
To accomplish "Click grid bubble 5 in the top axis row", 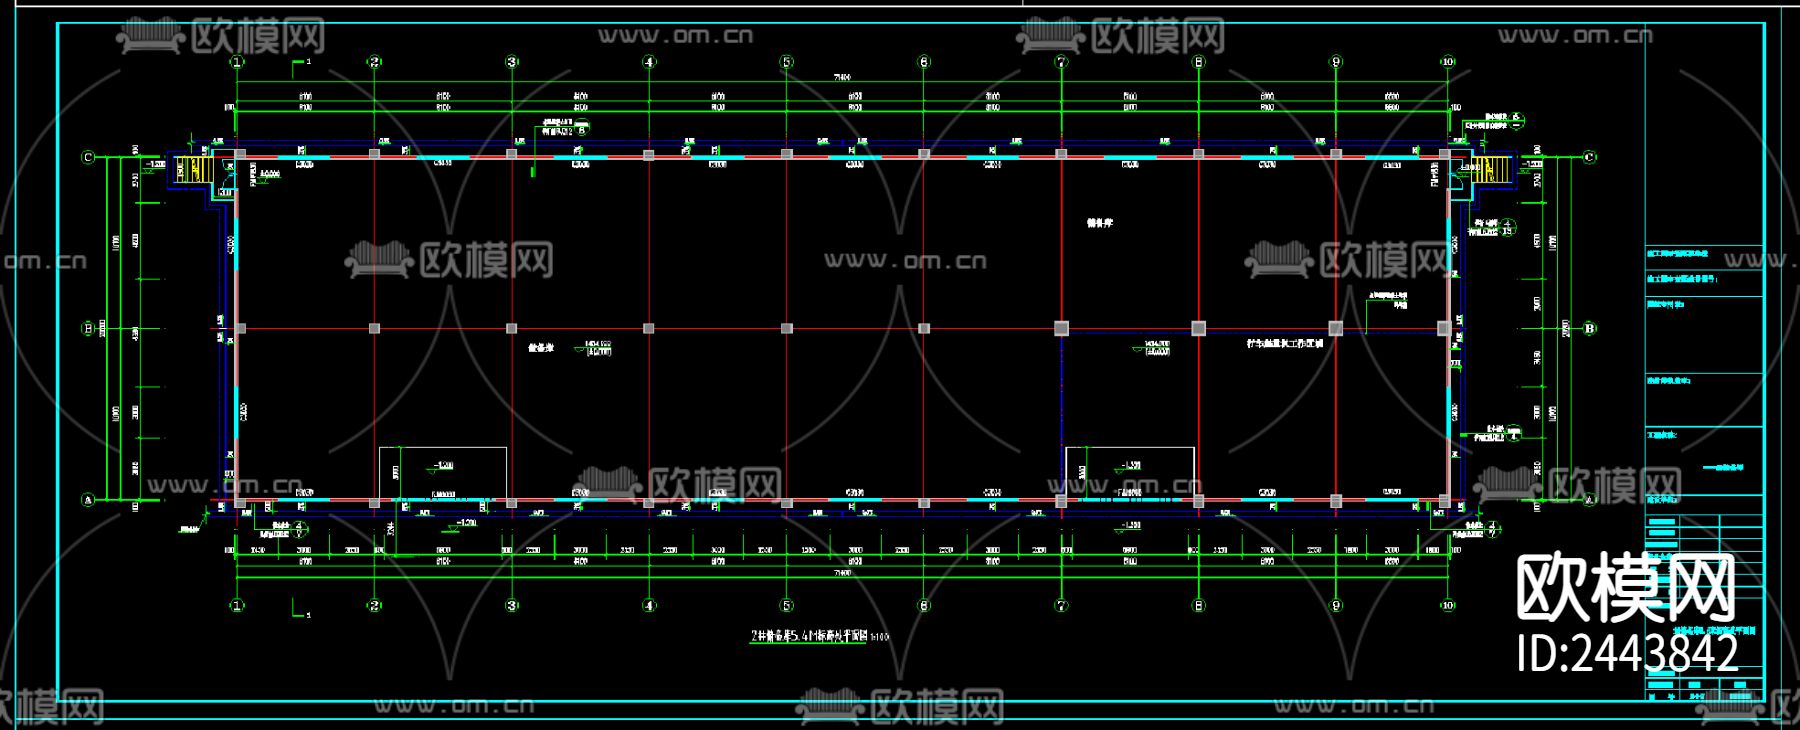I will (x=787, y=62).
